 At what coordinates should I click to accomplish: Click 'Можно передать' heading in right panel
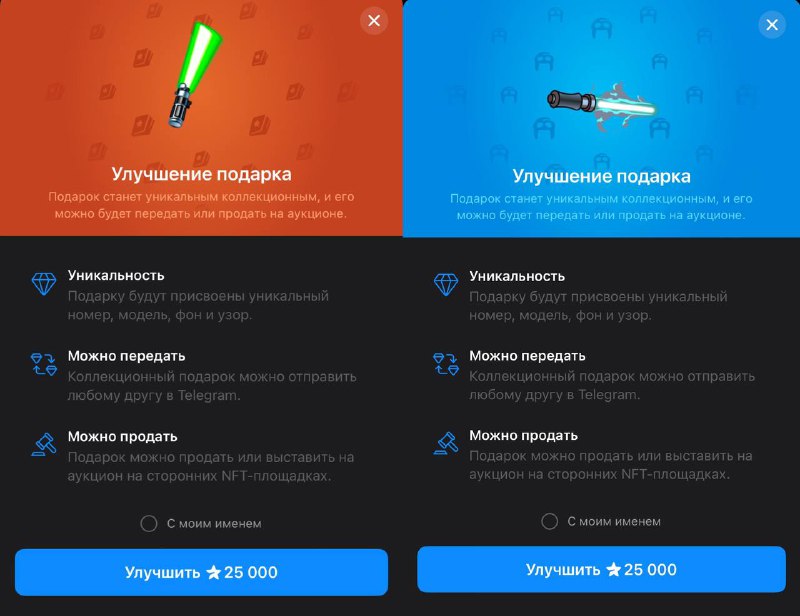pos(528,356)
